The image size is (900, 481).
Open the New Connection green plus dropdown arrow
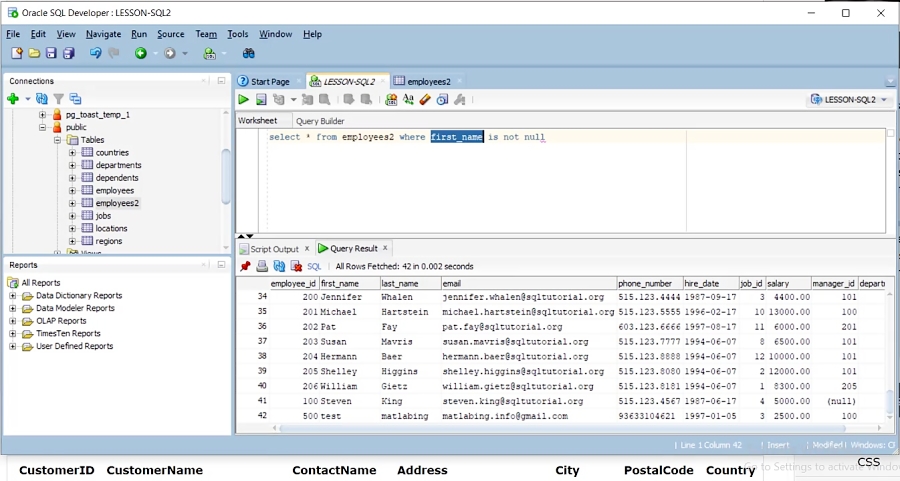(26, 99)
